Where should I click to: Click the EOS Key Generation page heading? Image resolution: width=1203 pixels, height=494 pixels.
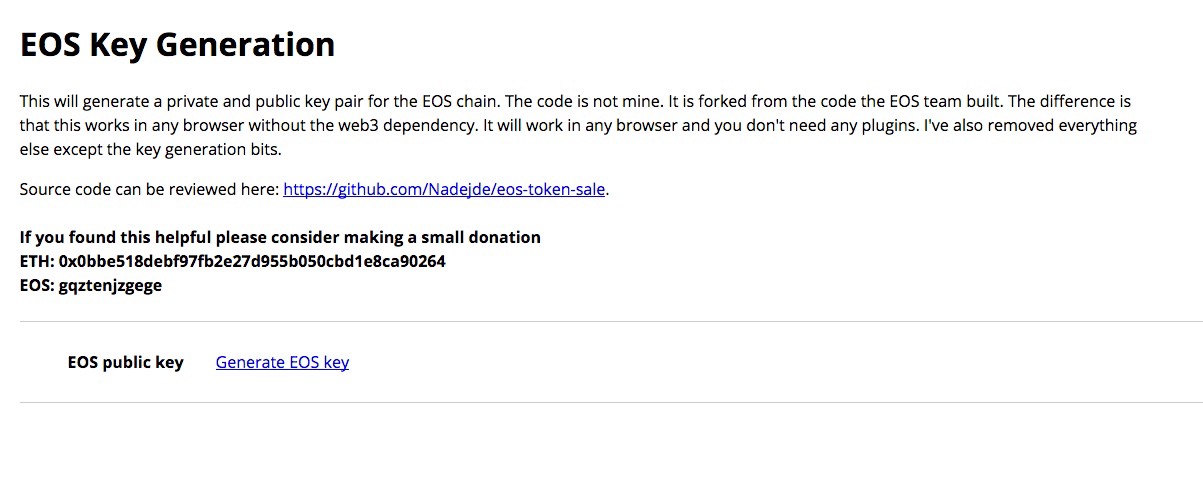point(177,45)
